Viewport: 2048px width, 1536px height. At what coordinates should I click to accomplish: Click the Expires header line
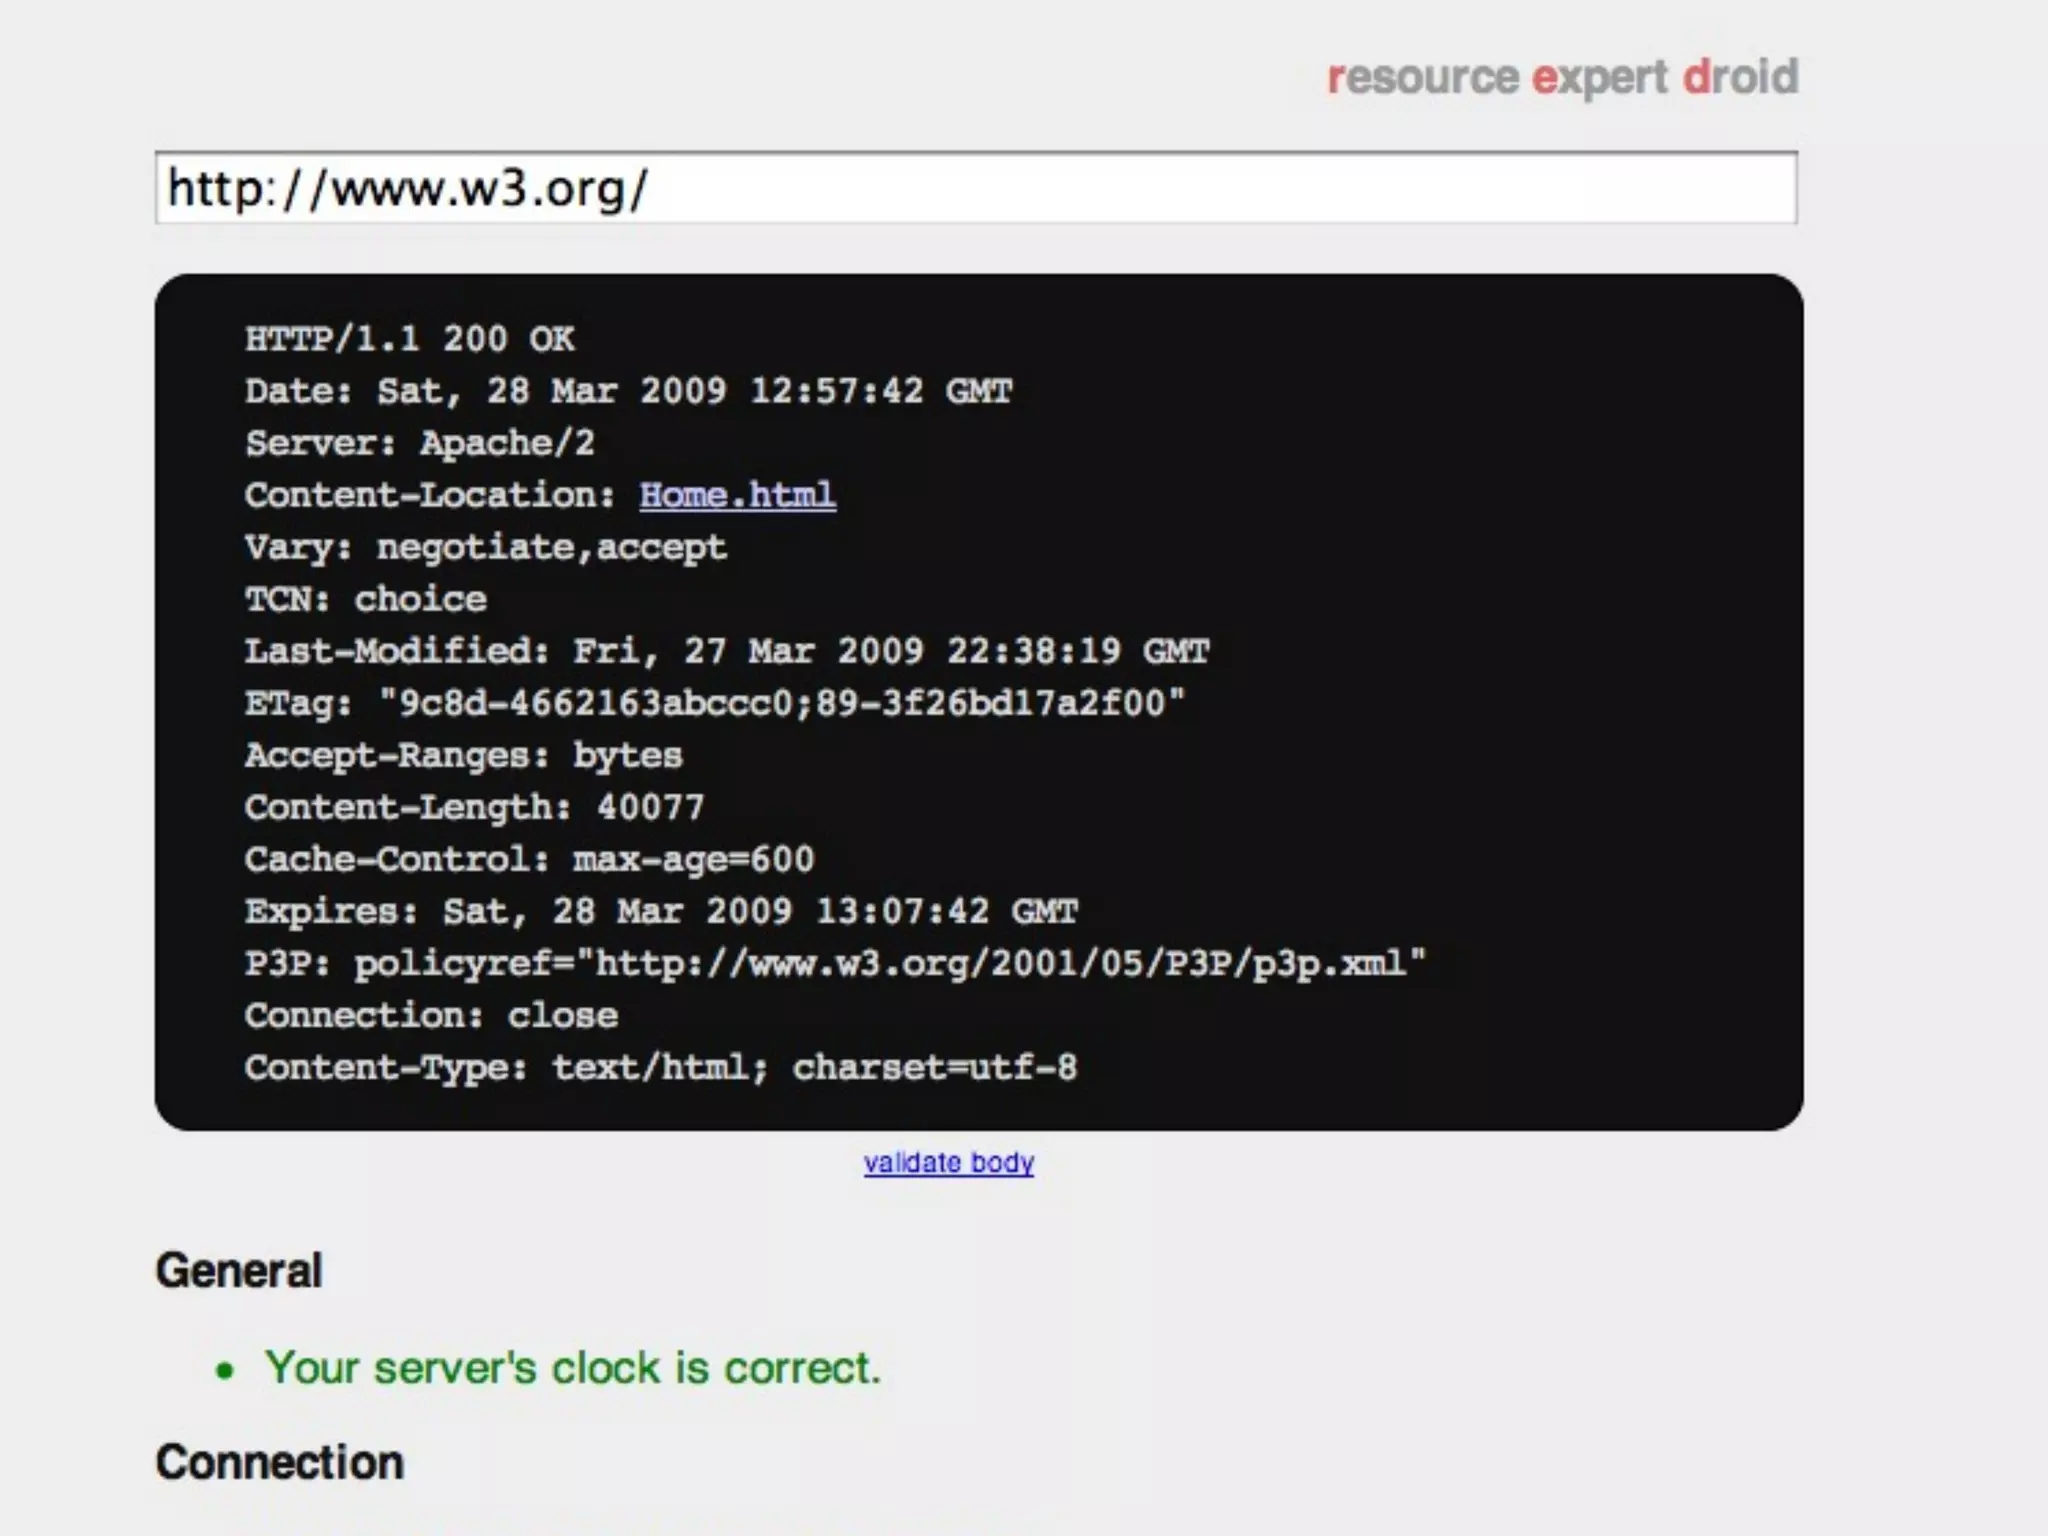pyautogui.click(x=661, y=911)
